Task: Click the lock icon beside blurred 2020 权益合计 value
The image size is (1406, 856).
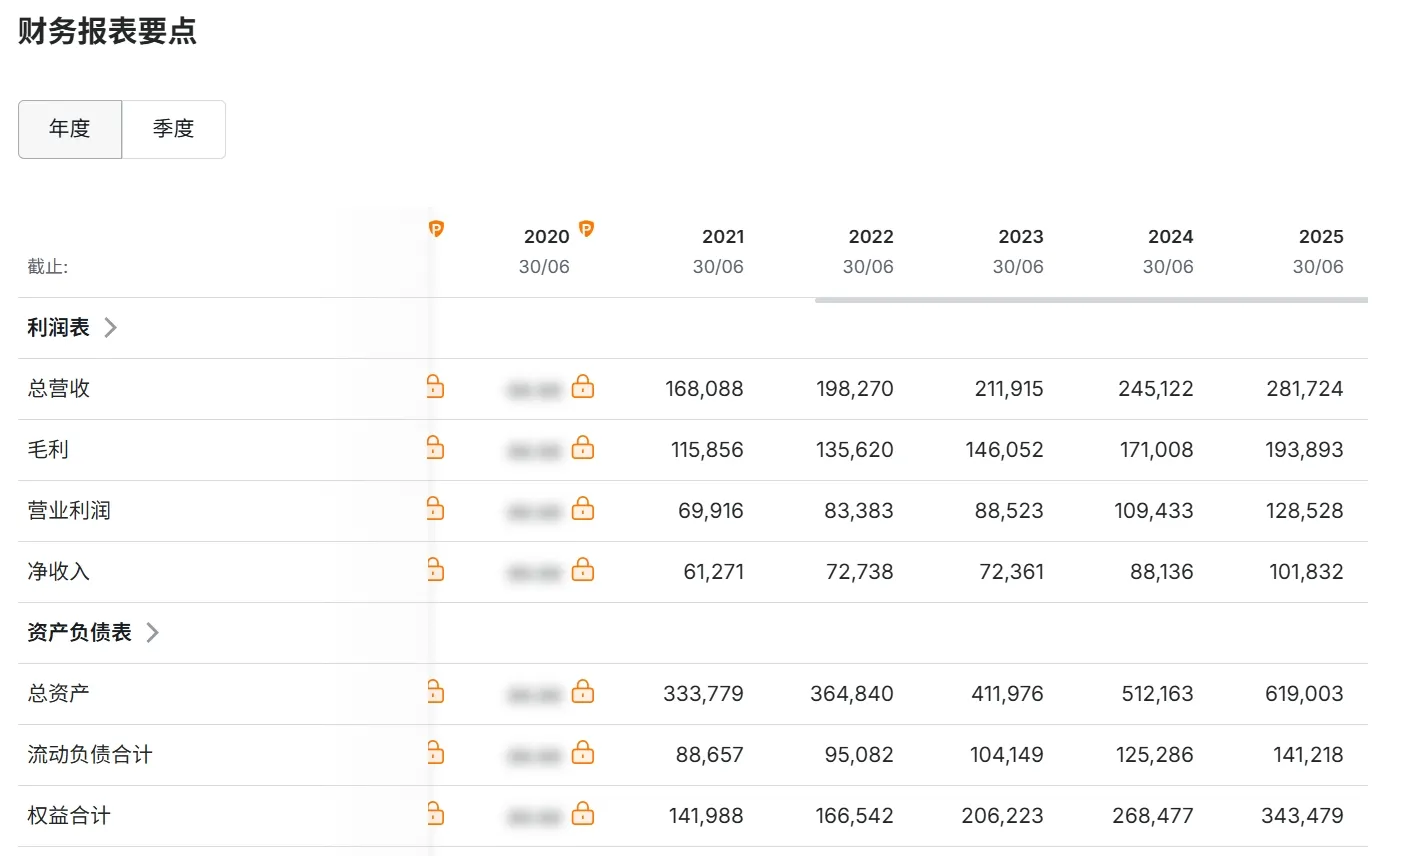Action: pos(582,814)
